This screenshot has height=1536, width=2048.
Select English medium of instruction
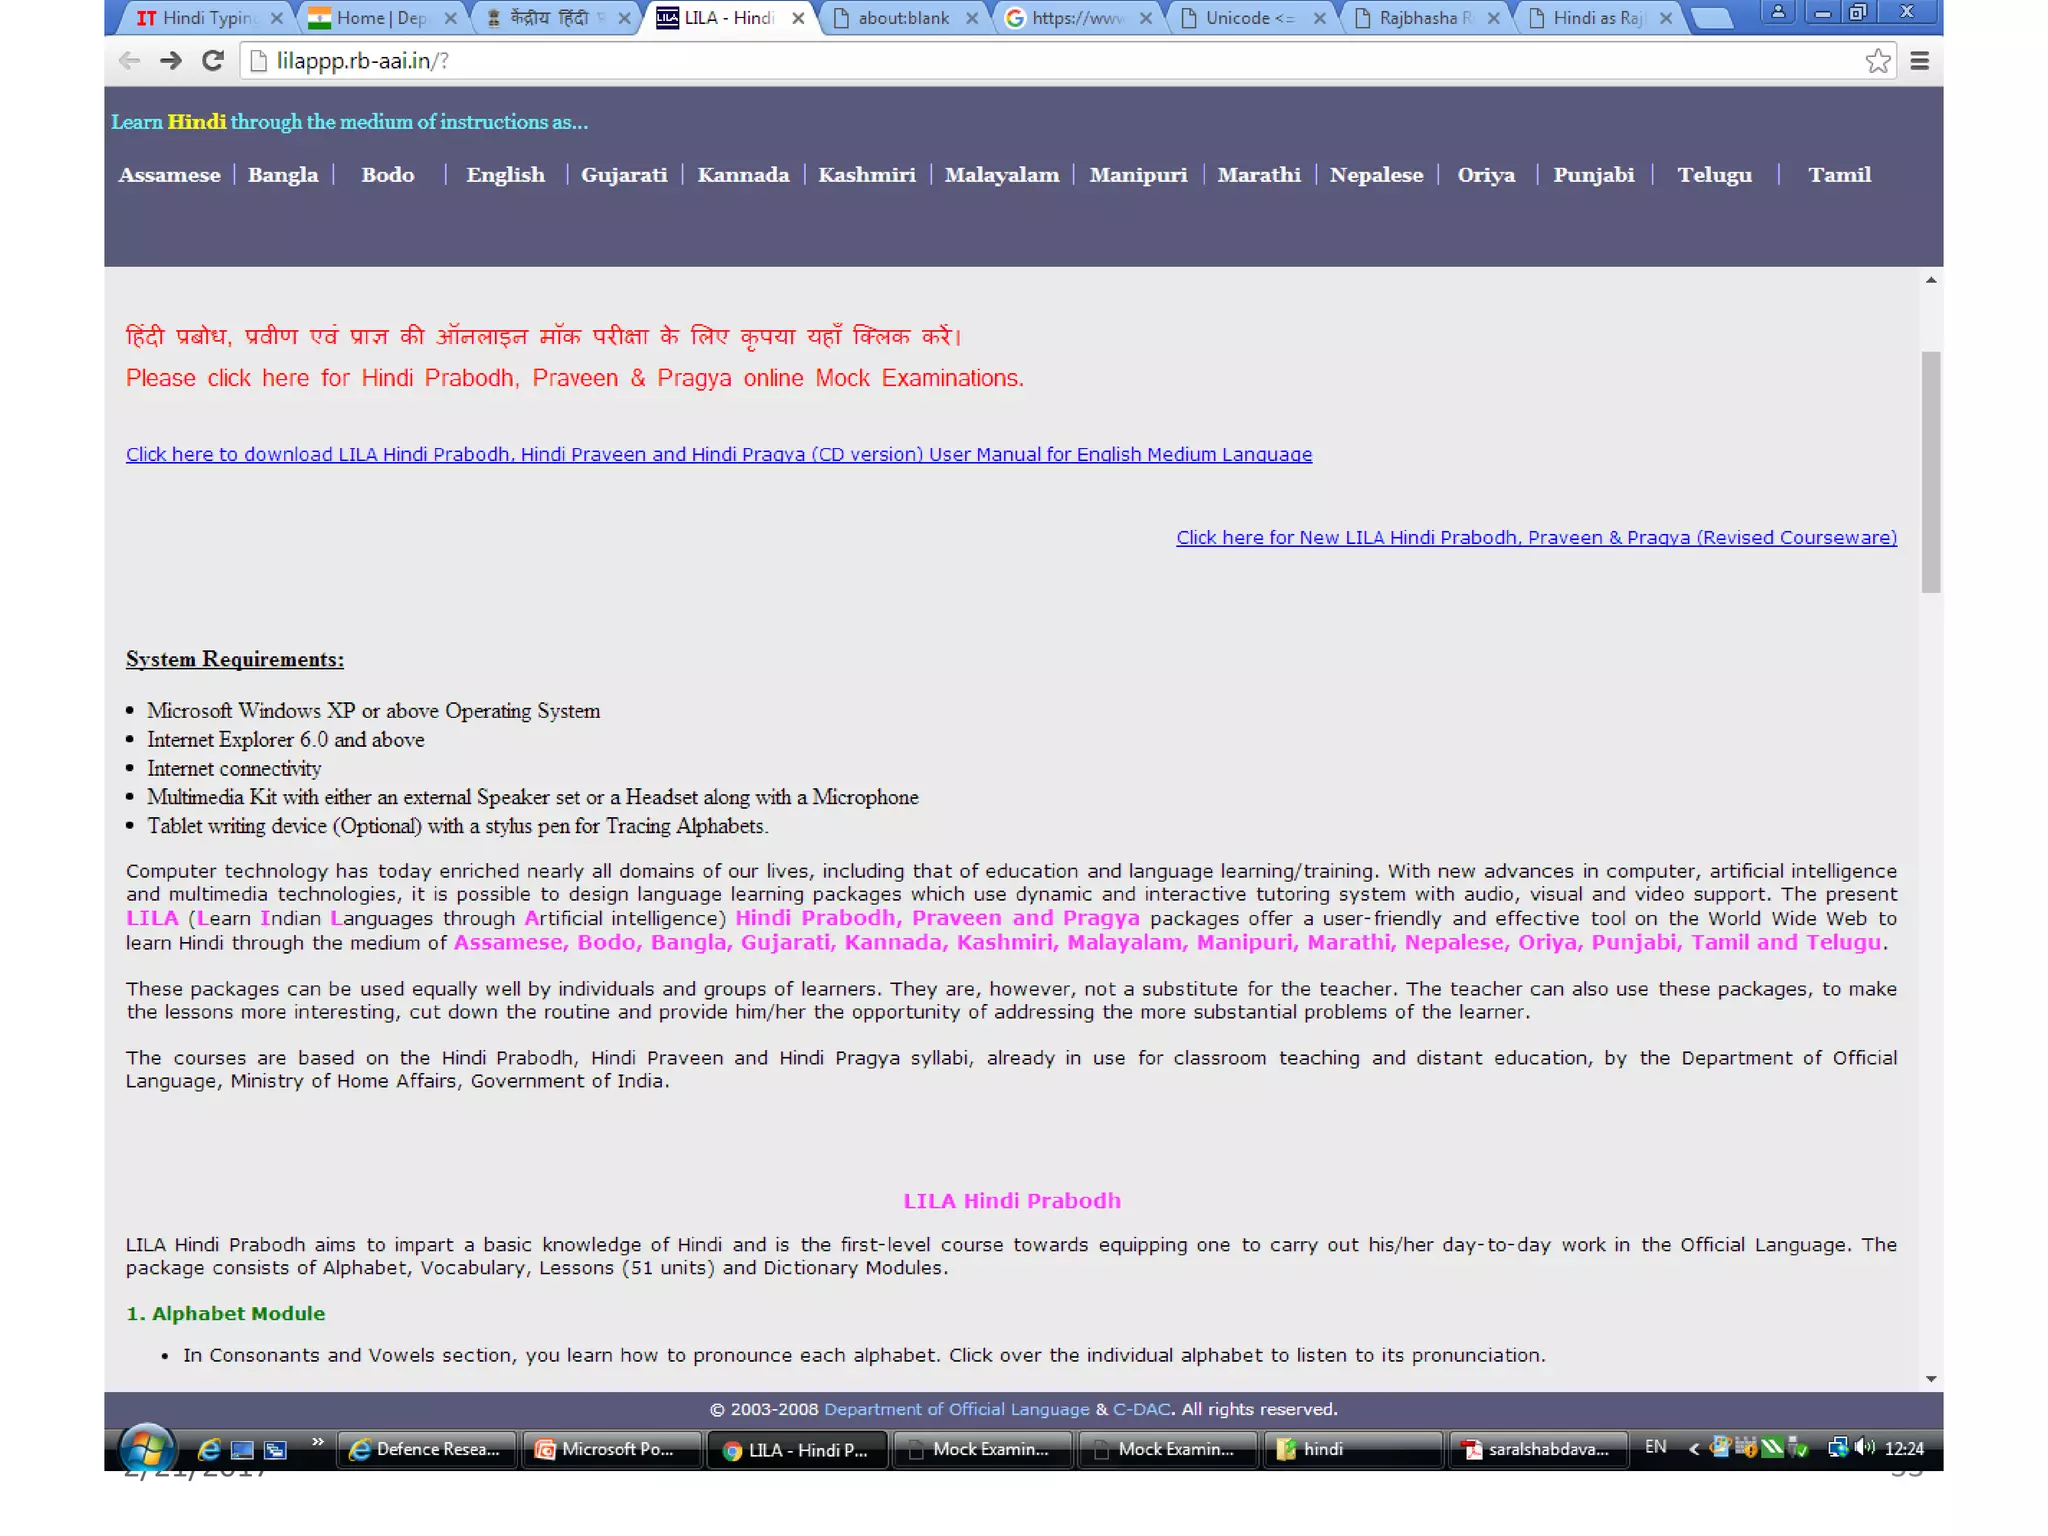pos(505,175)
